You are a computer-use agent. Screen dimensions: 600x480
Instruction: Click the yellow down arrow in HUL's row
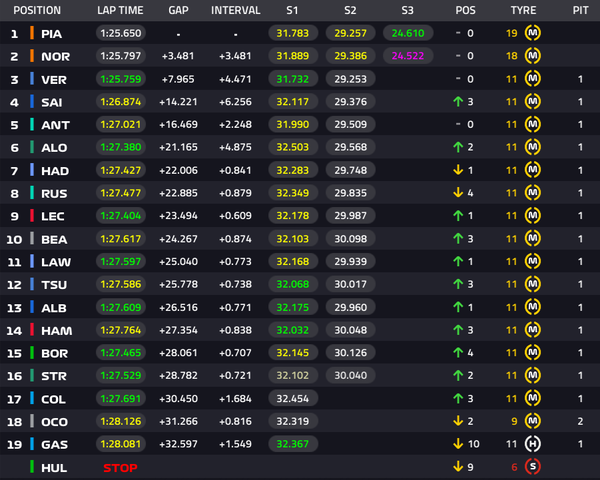(458, 467)
